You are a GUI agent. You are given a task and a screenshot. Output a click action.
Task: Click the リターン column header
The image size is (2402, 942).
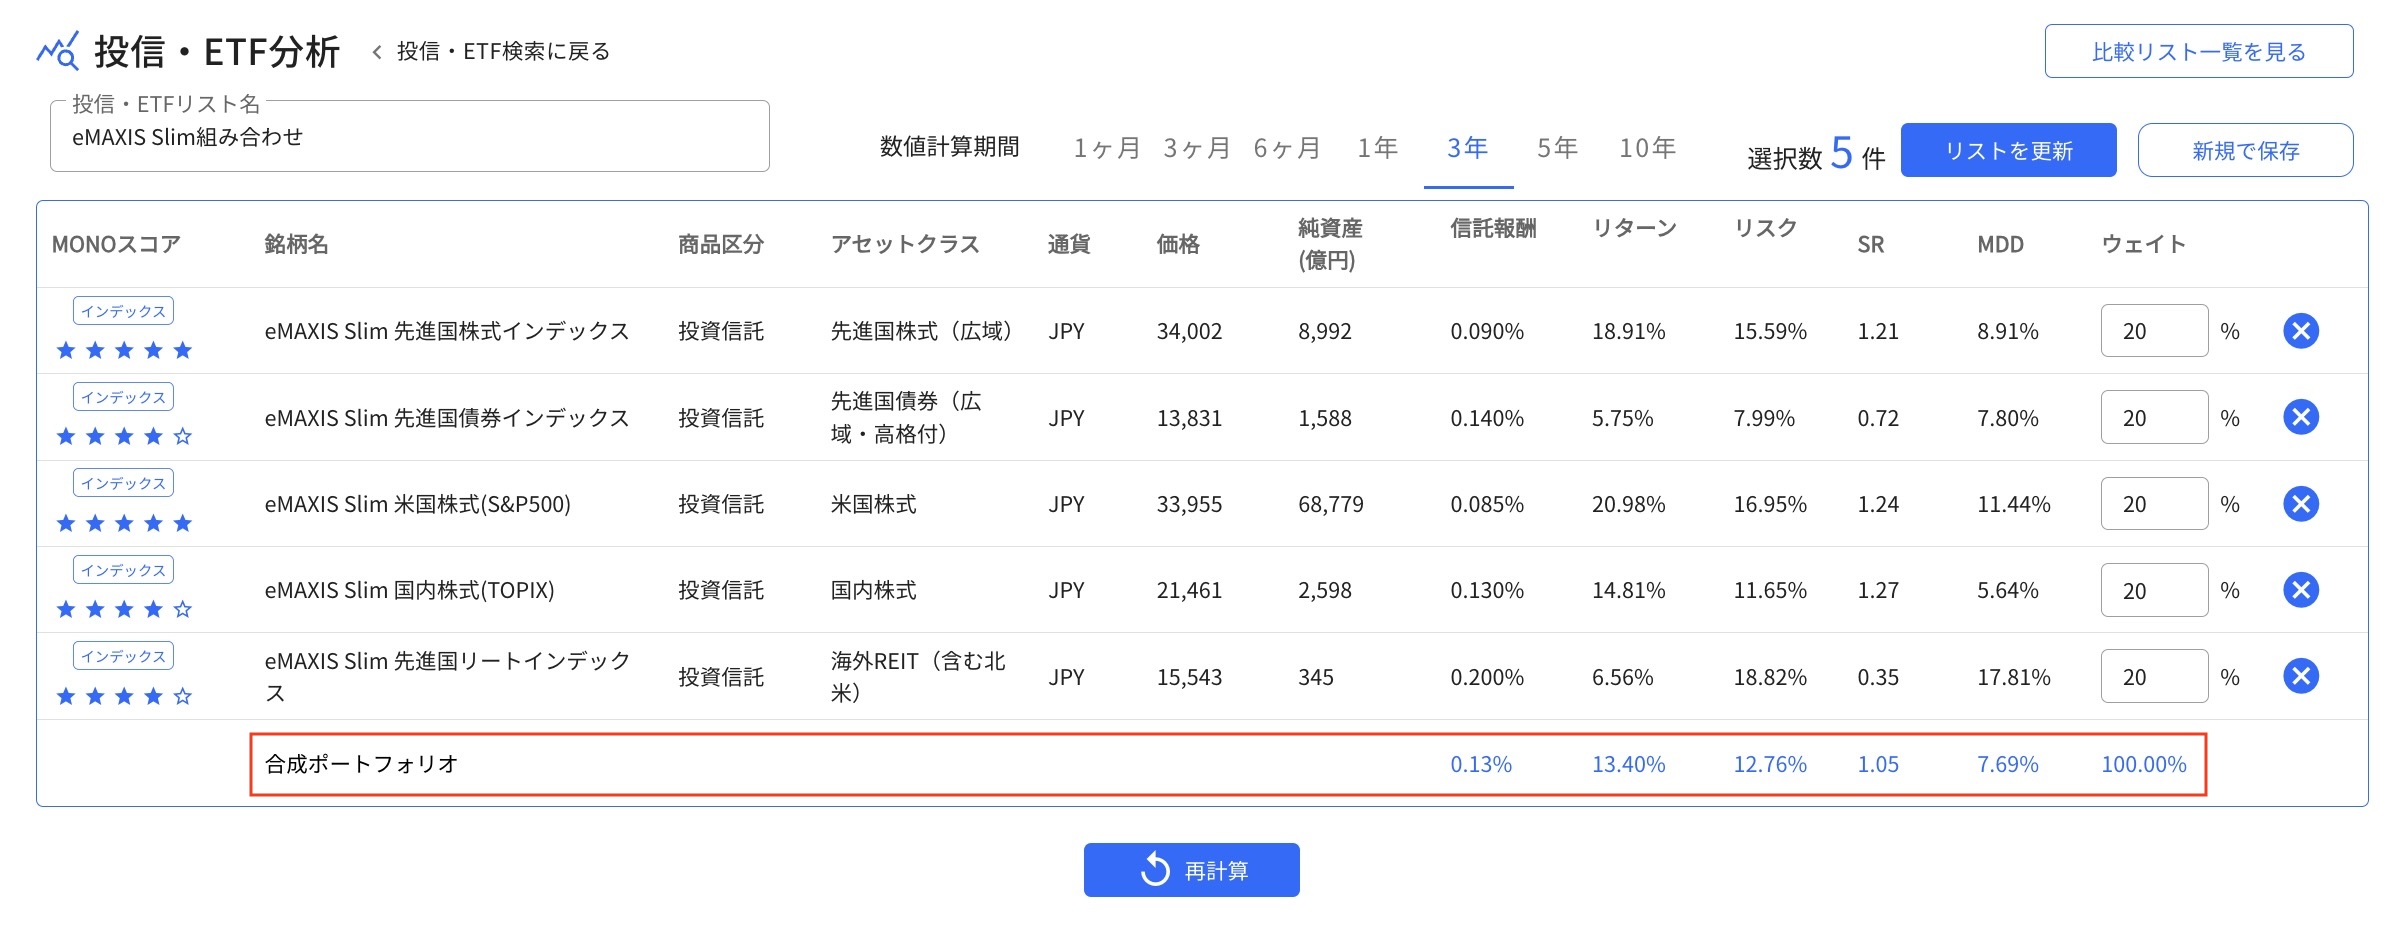click(x=1635, y=228)
